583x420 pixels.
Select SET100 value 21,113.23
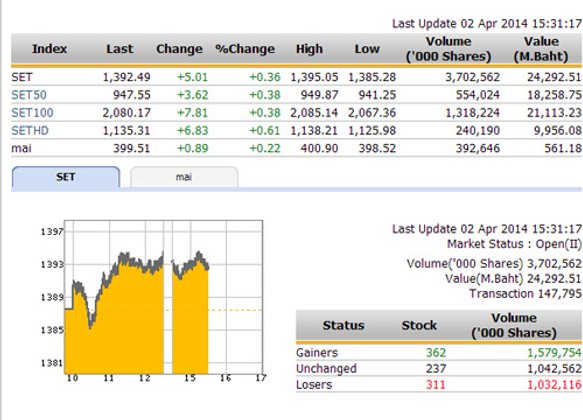(x=554, y=113)
